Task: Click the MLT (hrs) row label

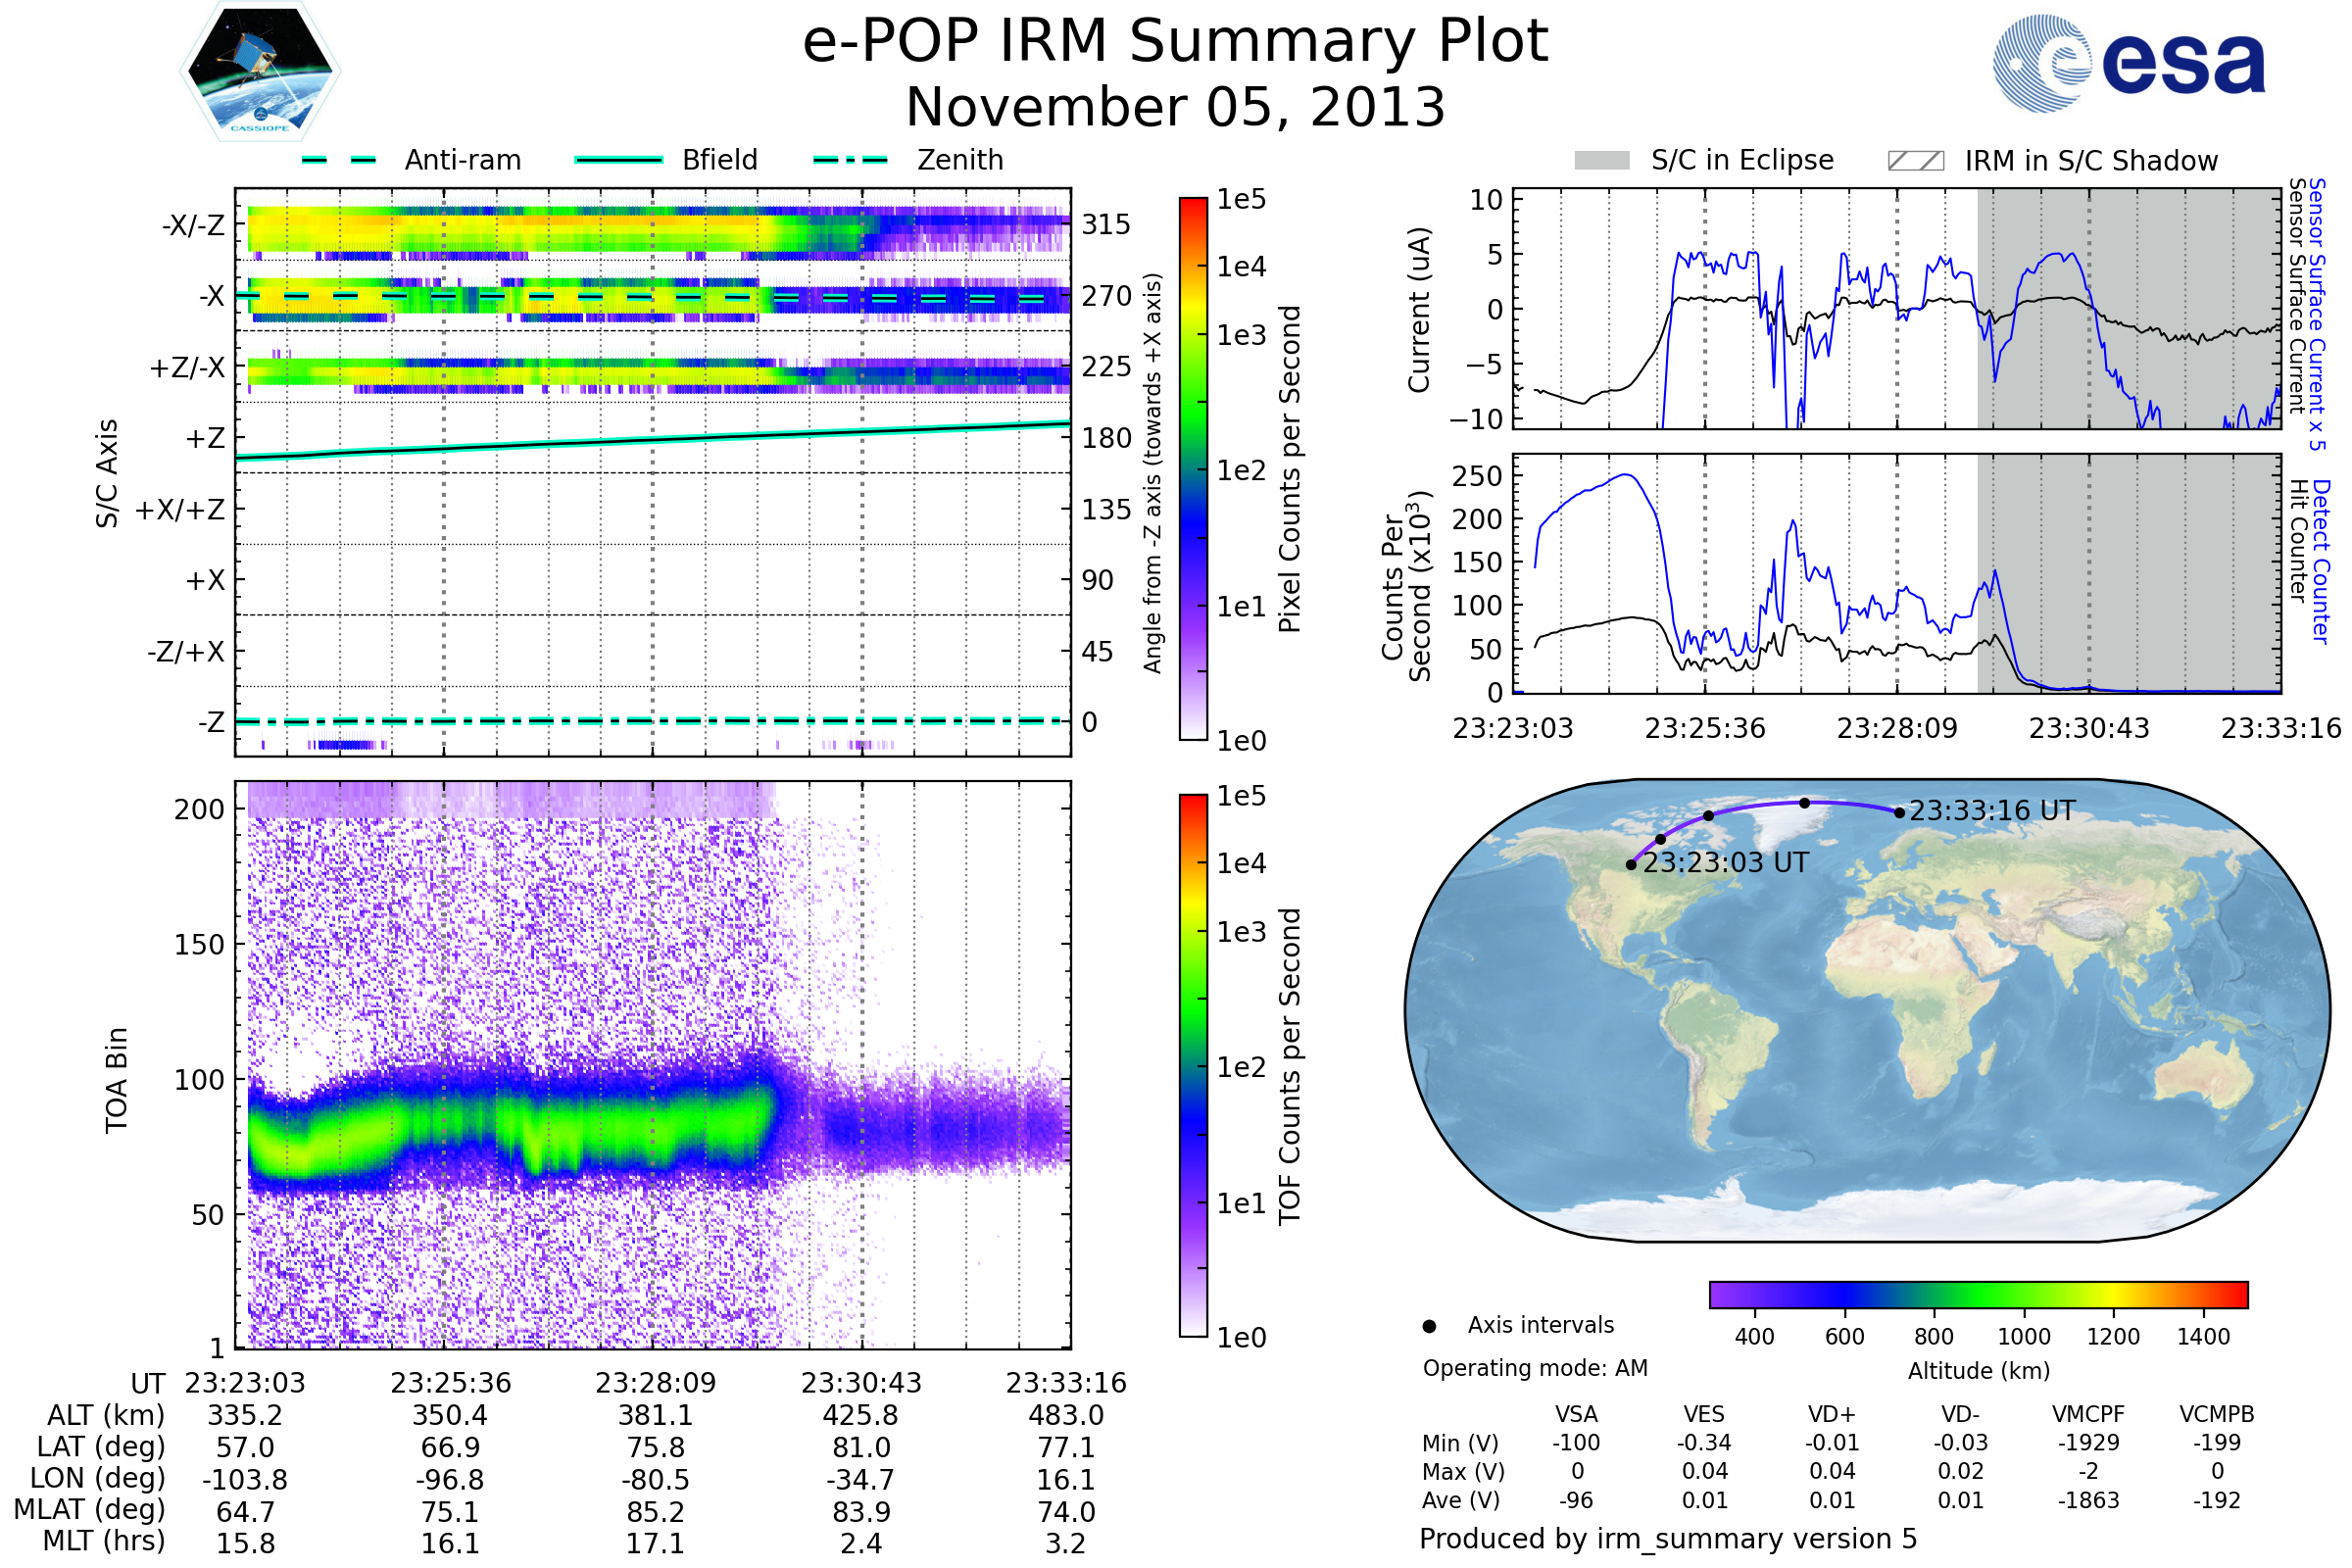Action: [103, 1541]
